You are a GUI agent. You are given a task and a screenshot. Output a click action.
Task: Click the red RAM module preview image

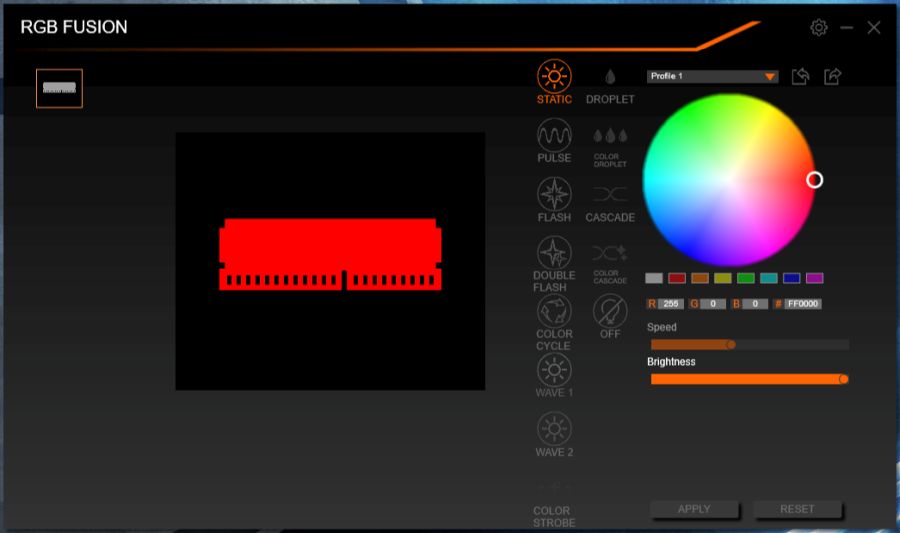(330, 254)
